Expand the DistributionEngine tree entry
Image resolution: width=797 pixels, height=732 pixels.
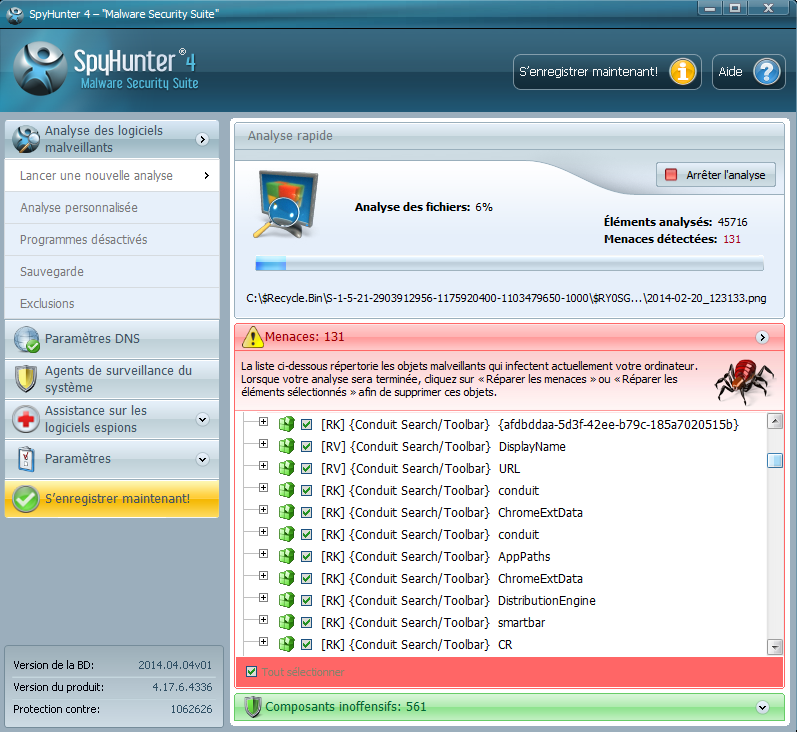(263, 600)
